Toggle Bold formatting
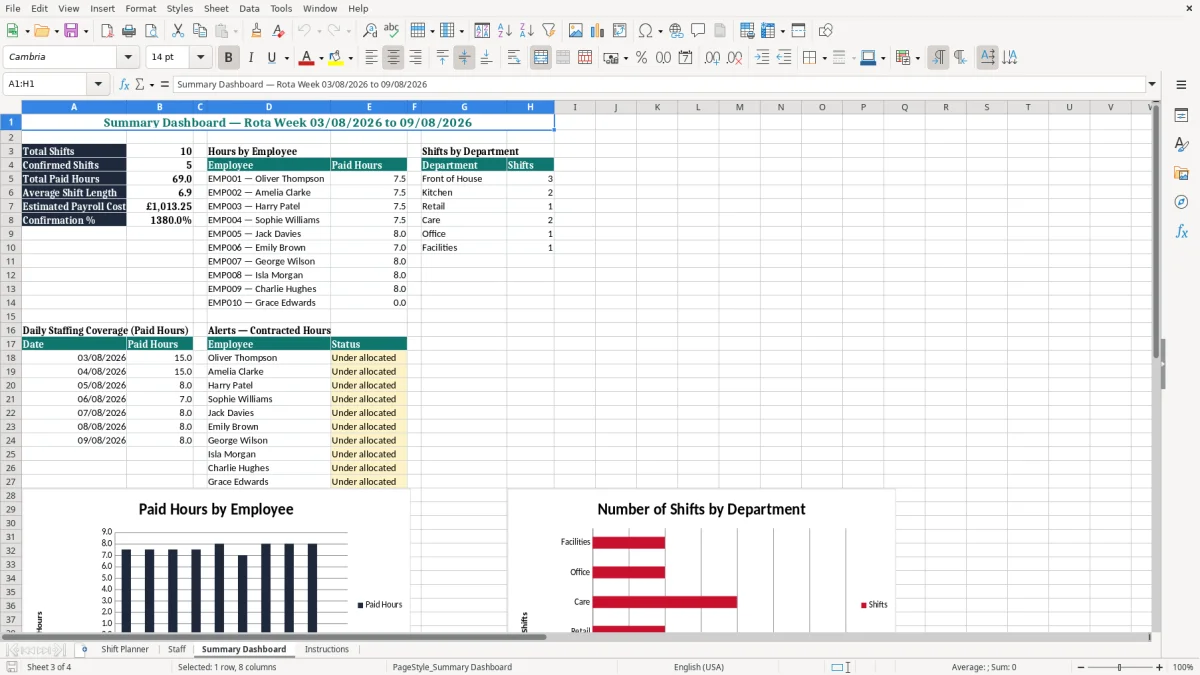Screen dimensions: 1200x675 point(228,58)
